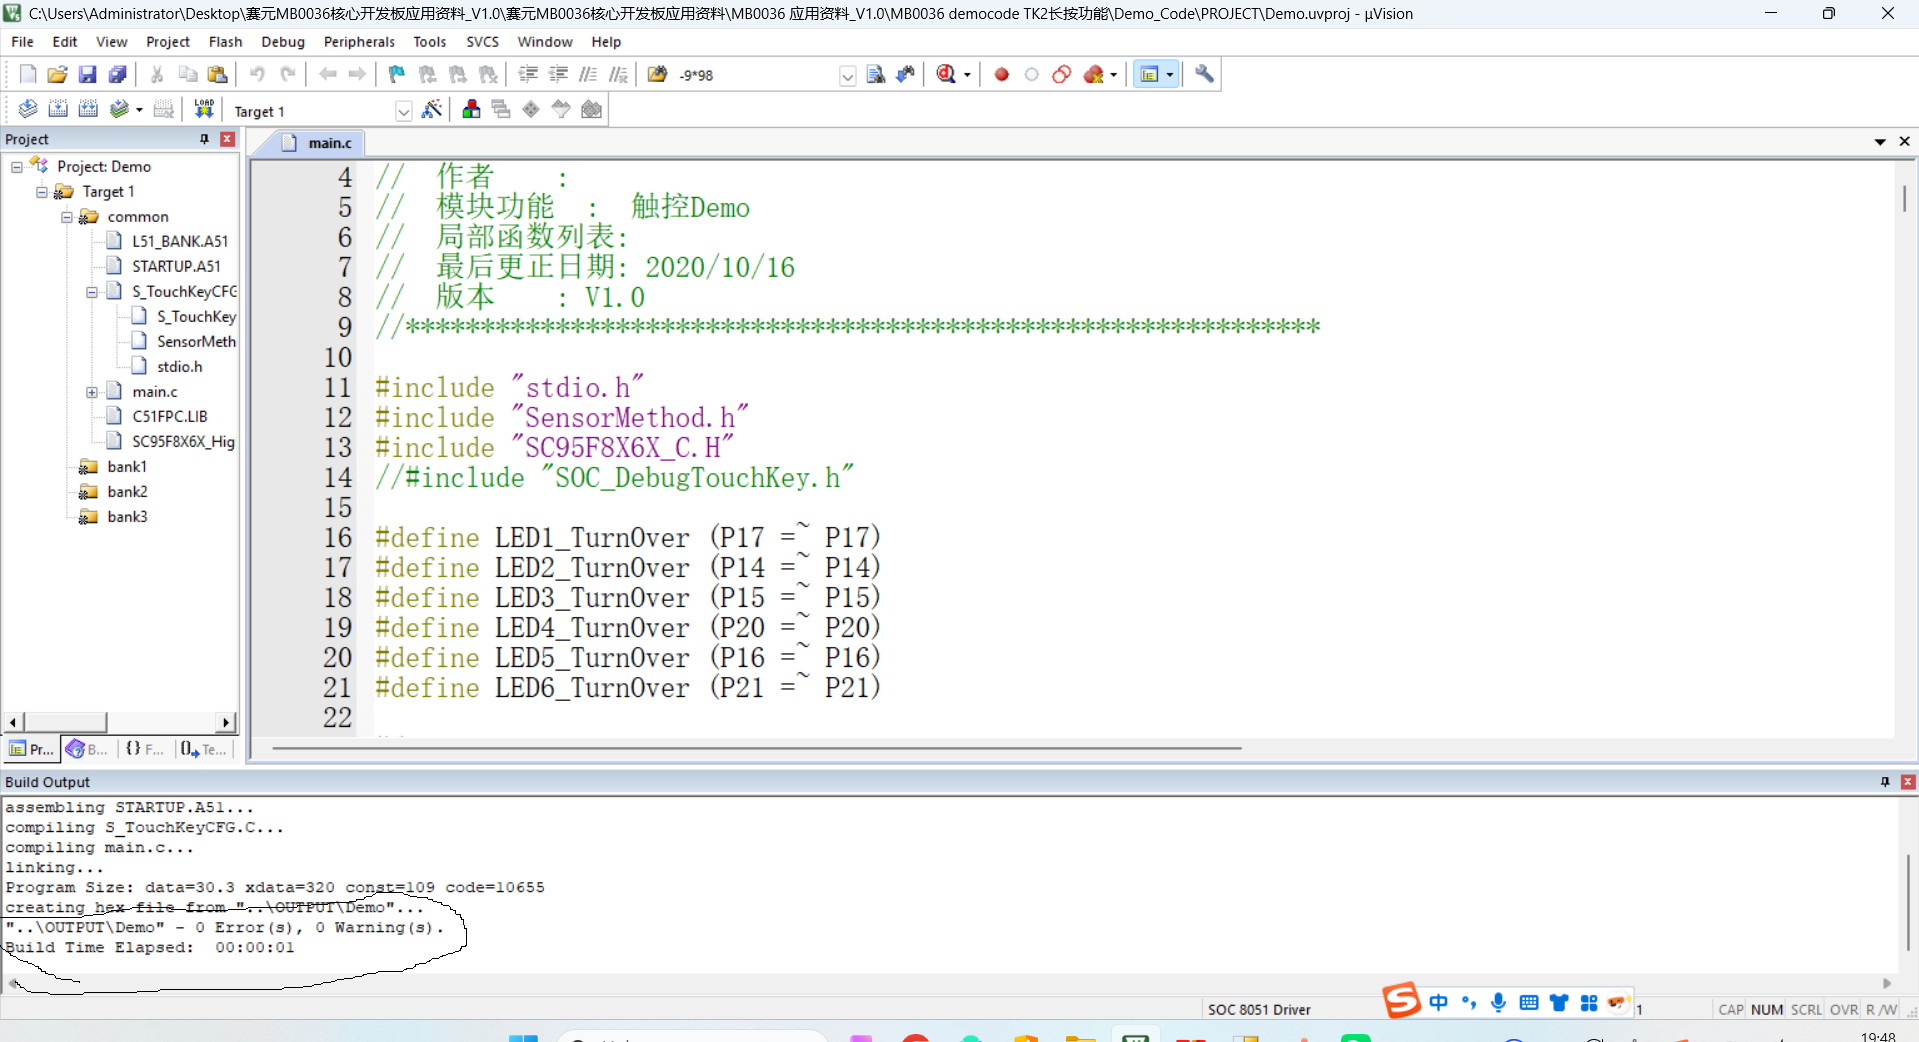
Task: Select the bank2 group in the project tree
Action: (x=127, y=492)
